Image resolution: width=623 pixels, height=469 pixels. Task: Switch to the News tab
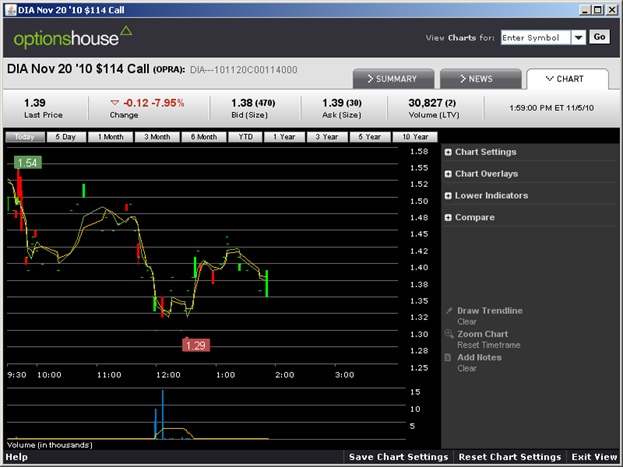[x=480, y=79]
